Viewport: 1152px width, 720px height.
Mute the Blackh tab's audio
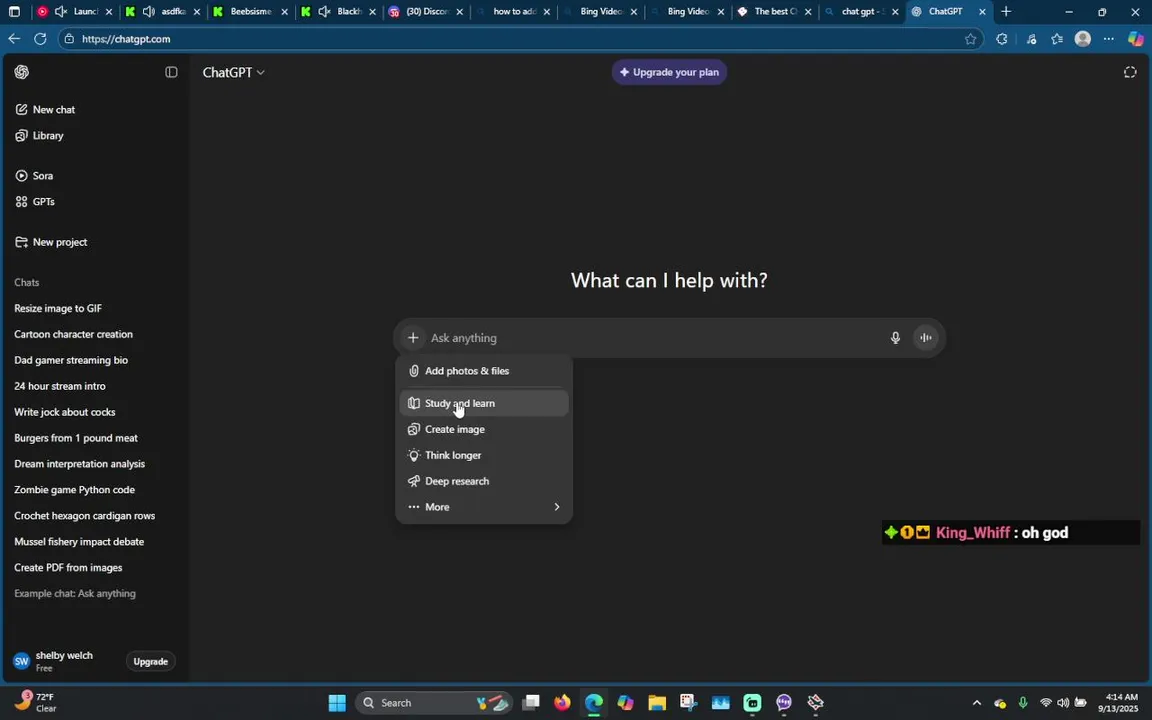point(324,12)
